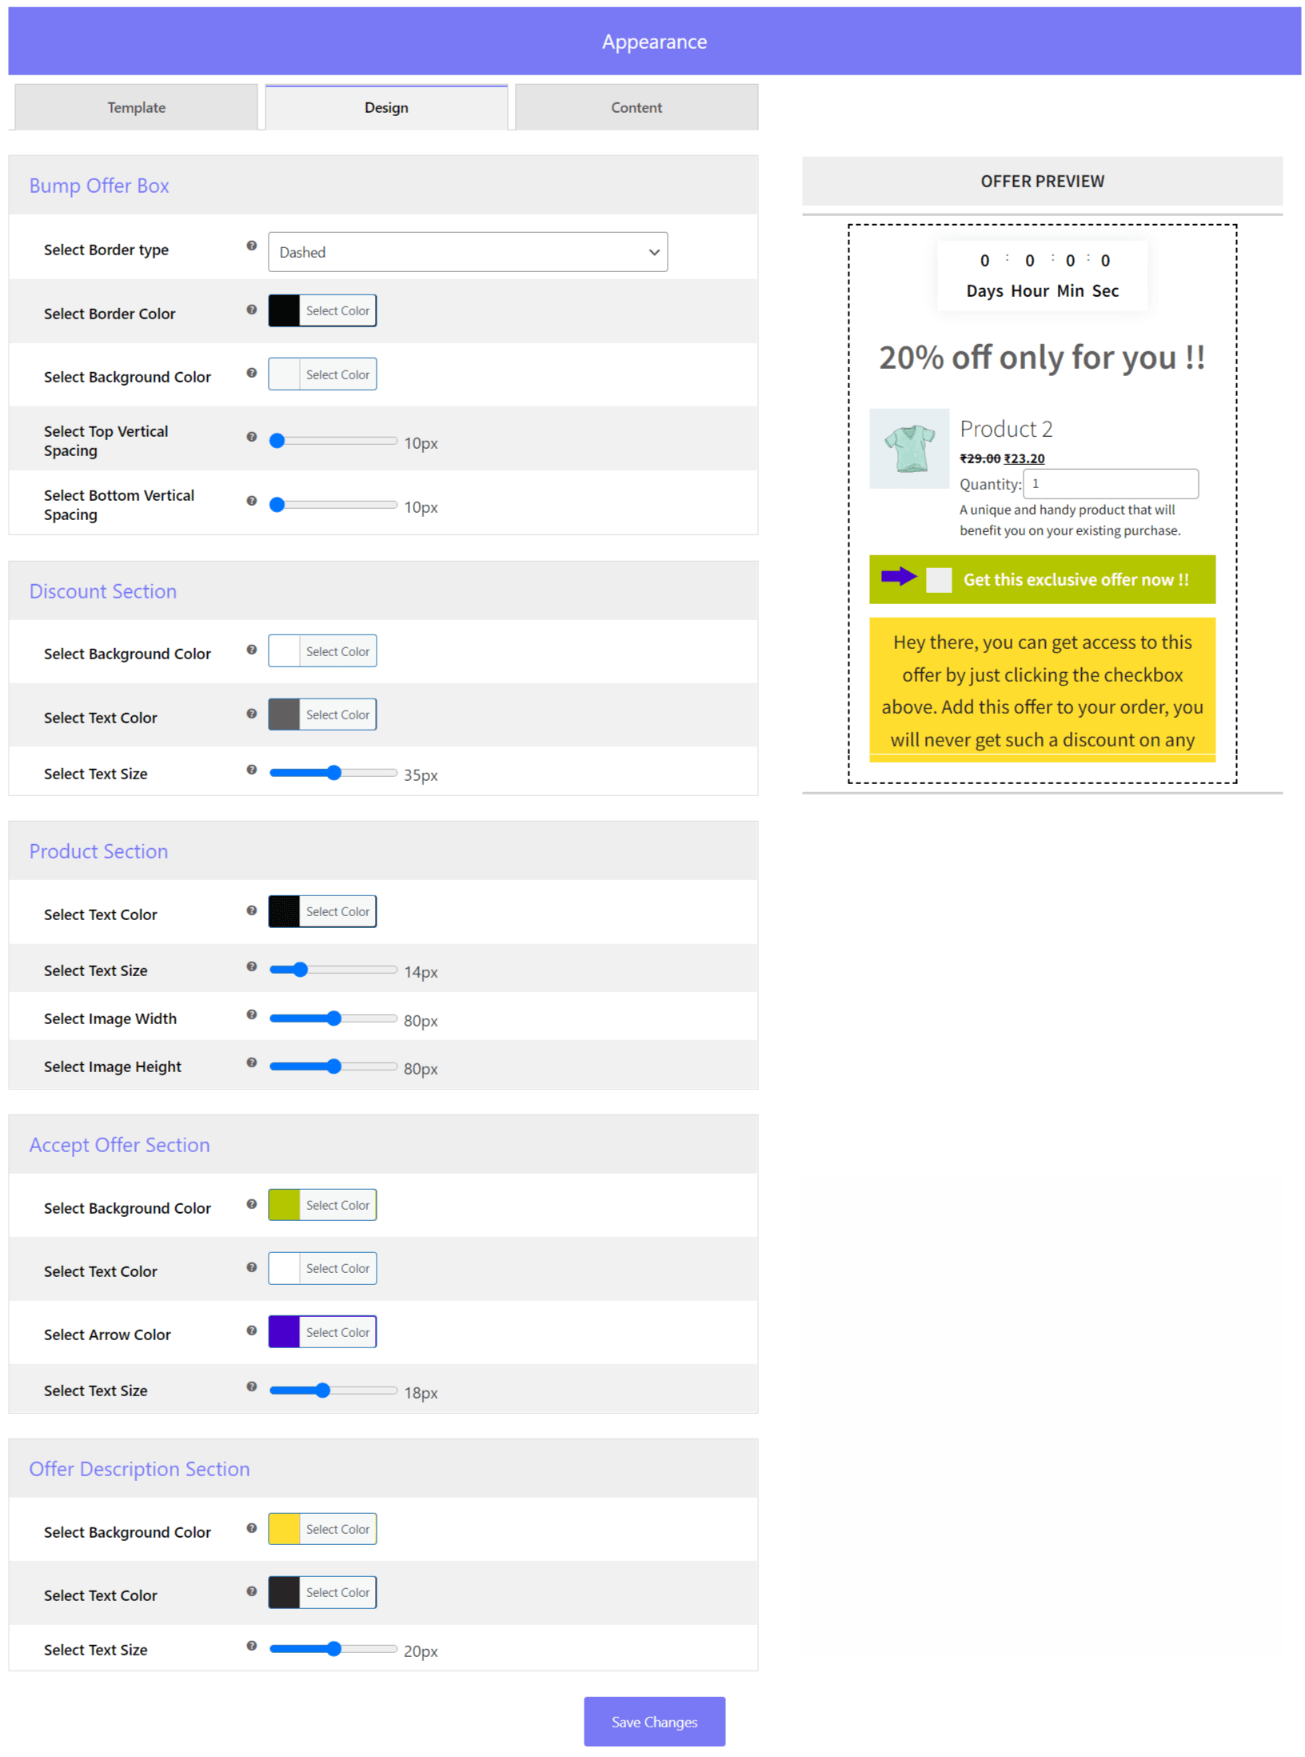Click the purple arrow in offer preview
This screenshot has height=1757, width=1305.
coord(899,576)
